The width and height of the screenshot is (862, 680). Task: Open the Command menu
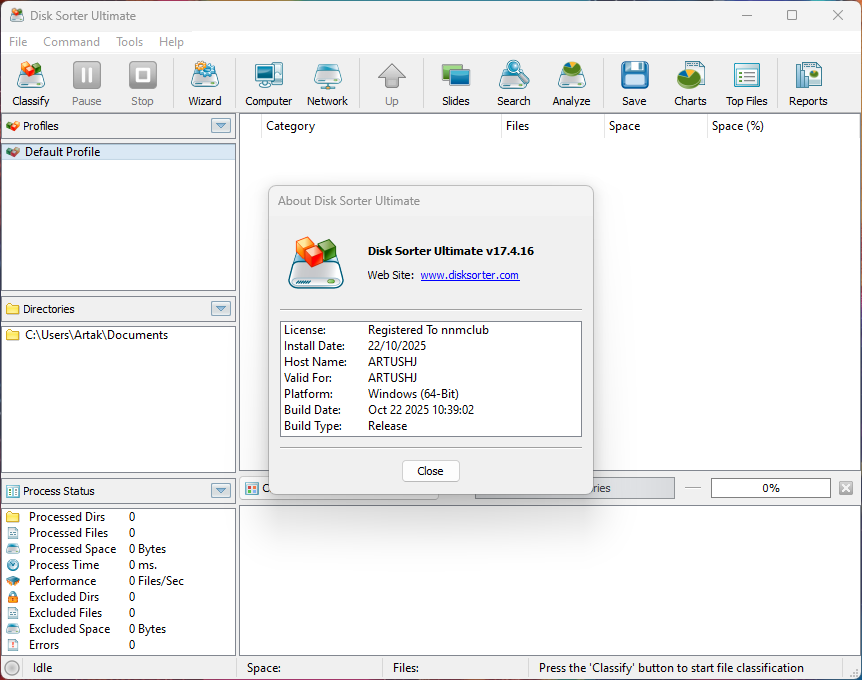click(71, 42)
